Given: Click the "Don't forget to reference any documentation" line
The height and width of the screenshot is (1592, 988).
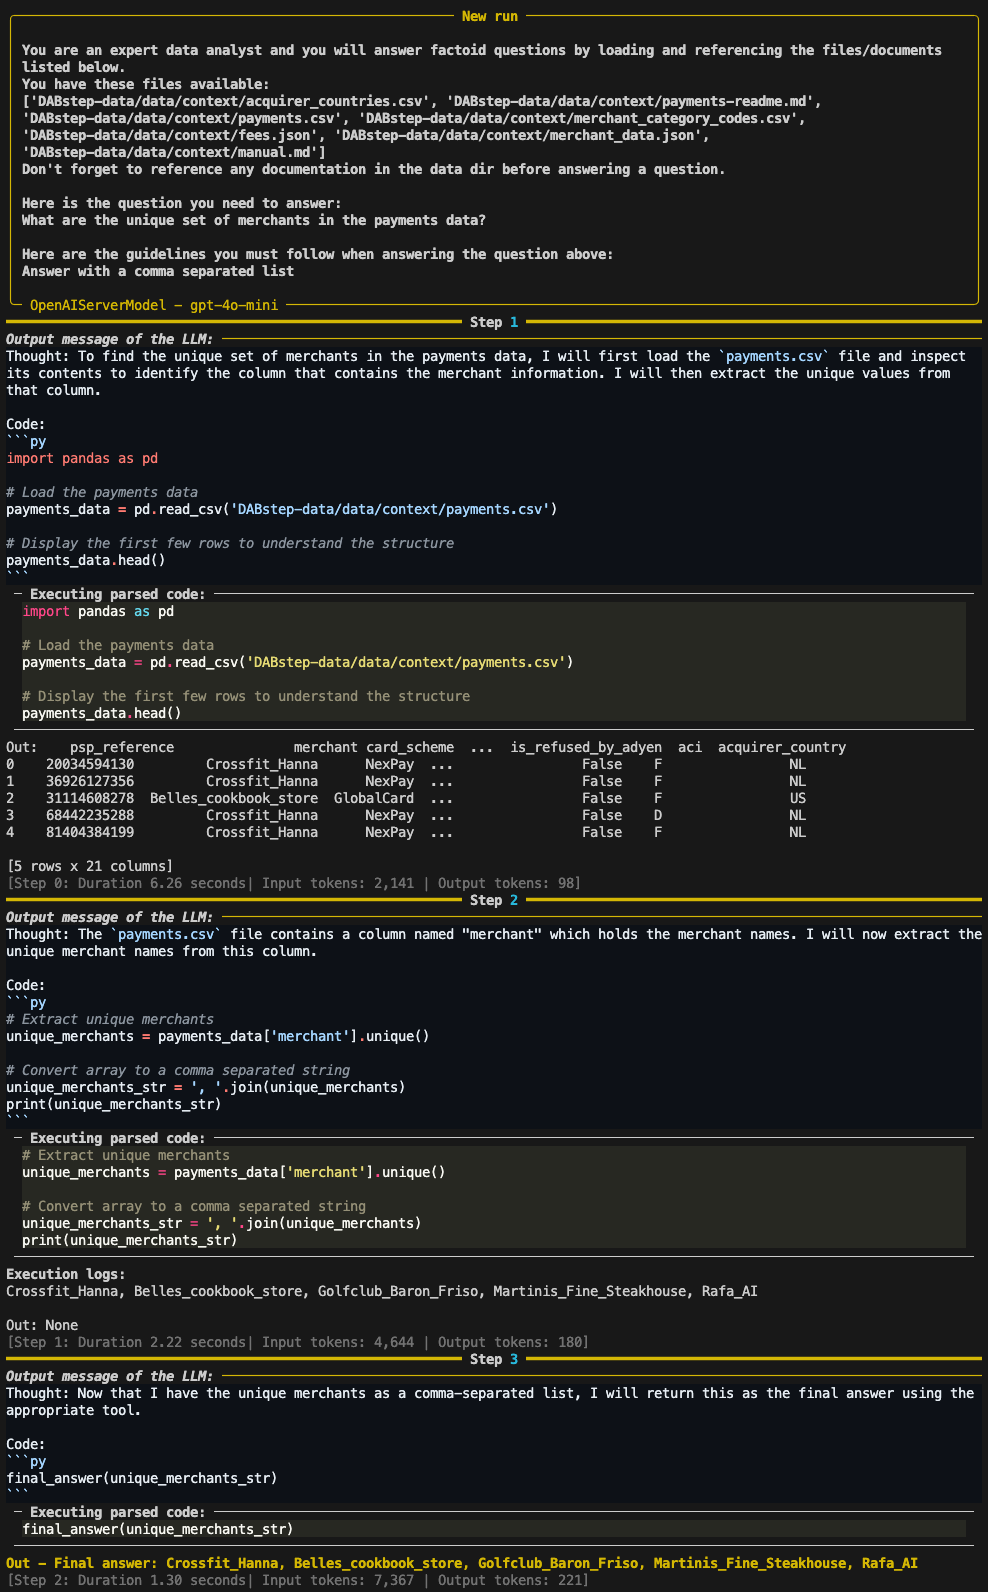Looking at the screenshot, I should (x=374, y=169).
